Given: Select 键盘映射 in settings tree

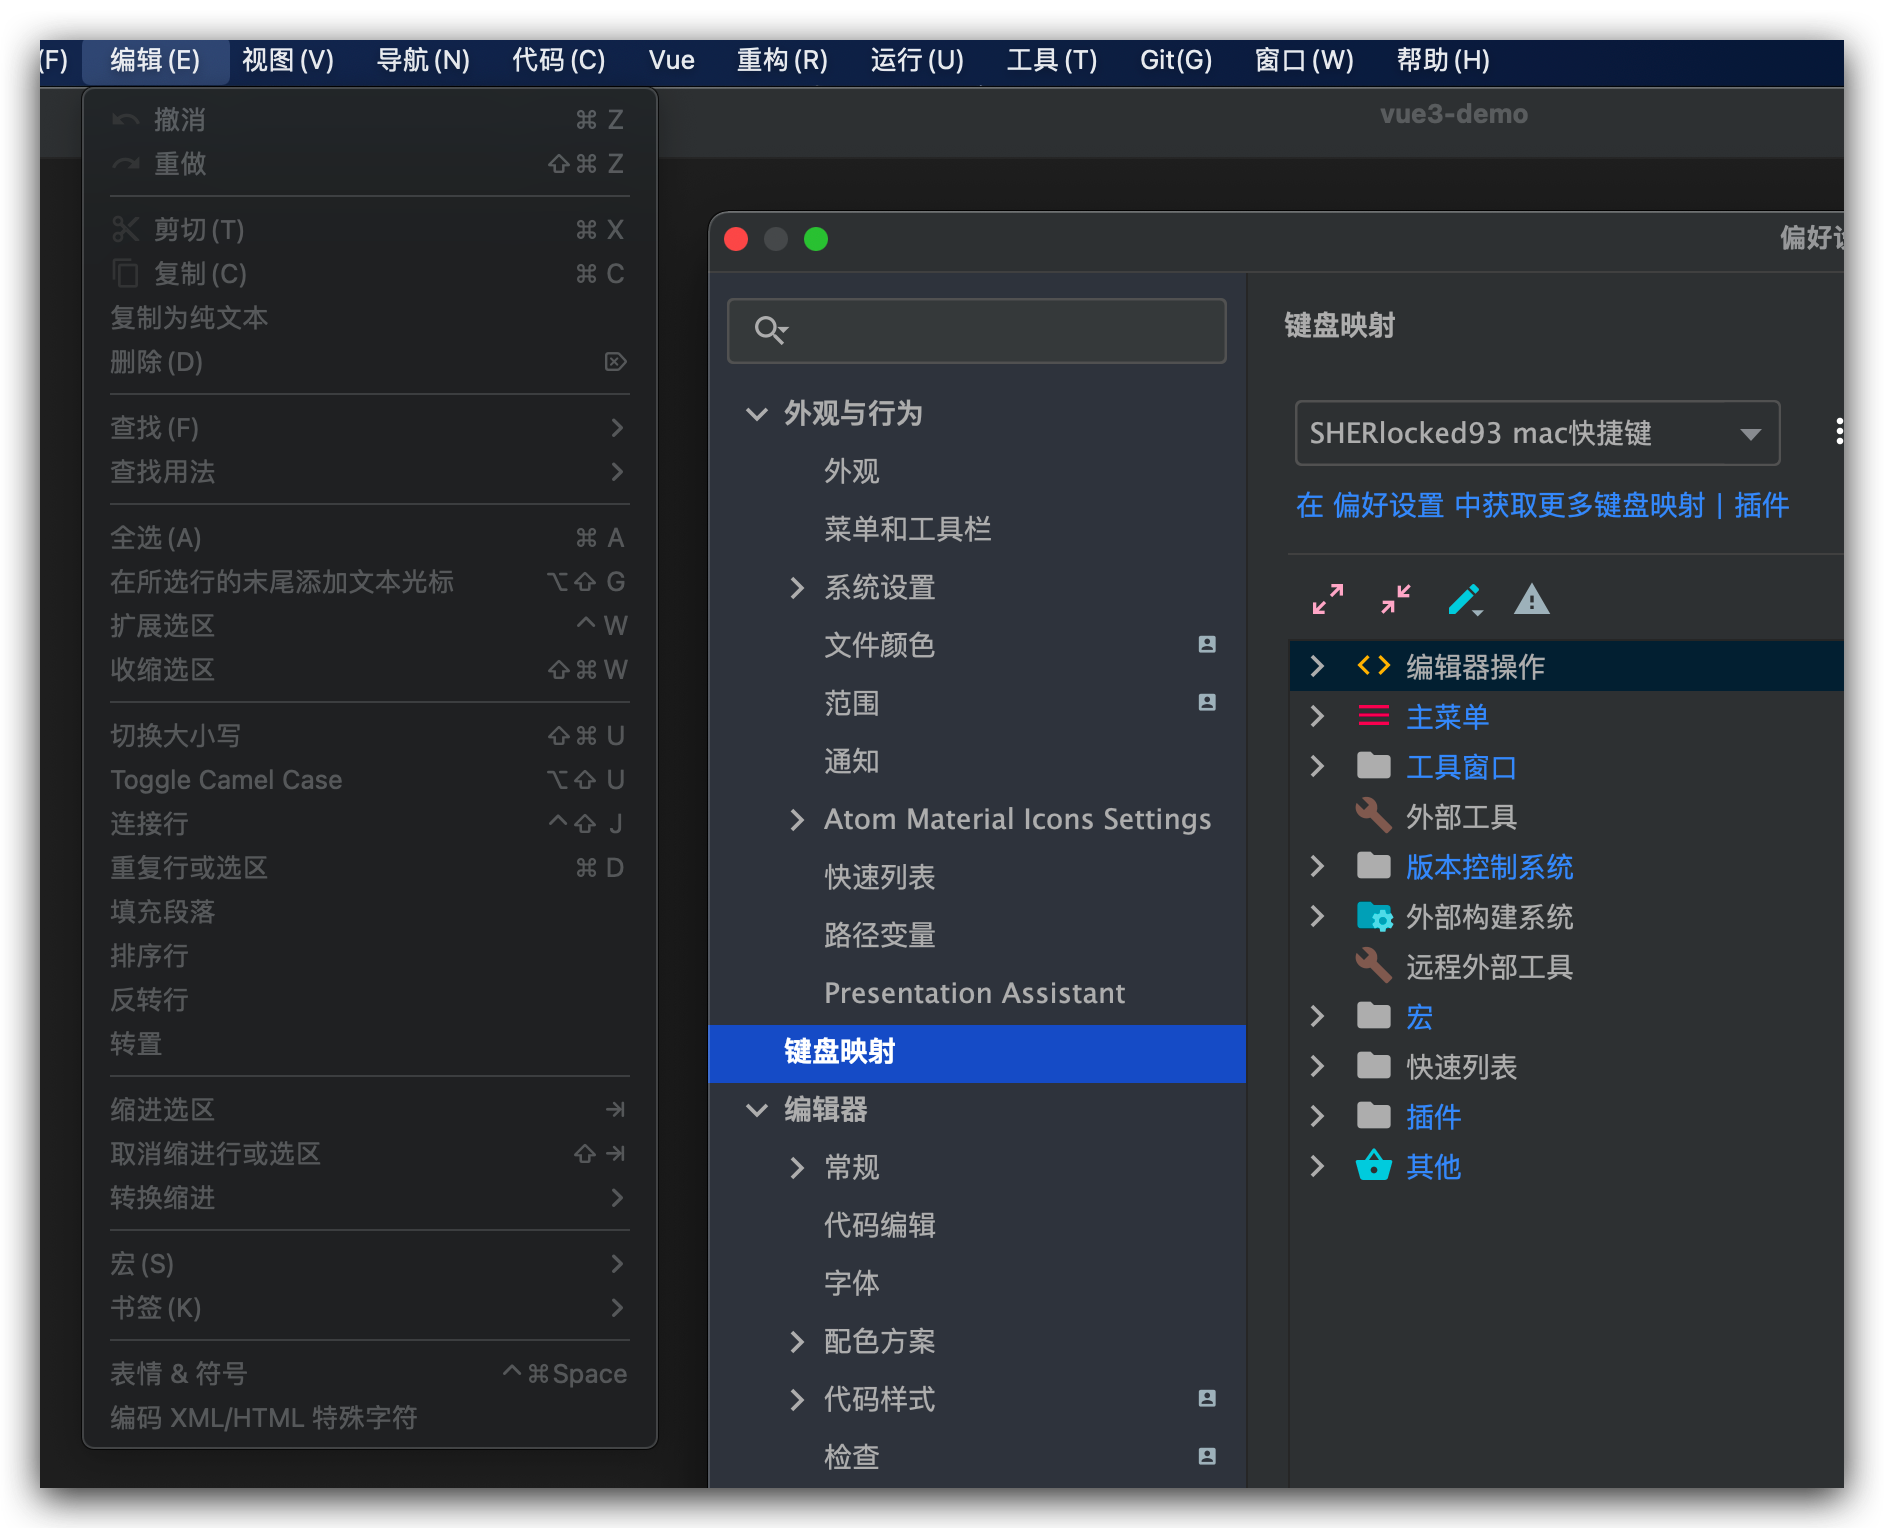Looking at the screenshot, I should pyautogui.click(x=977, y=1052).
